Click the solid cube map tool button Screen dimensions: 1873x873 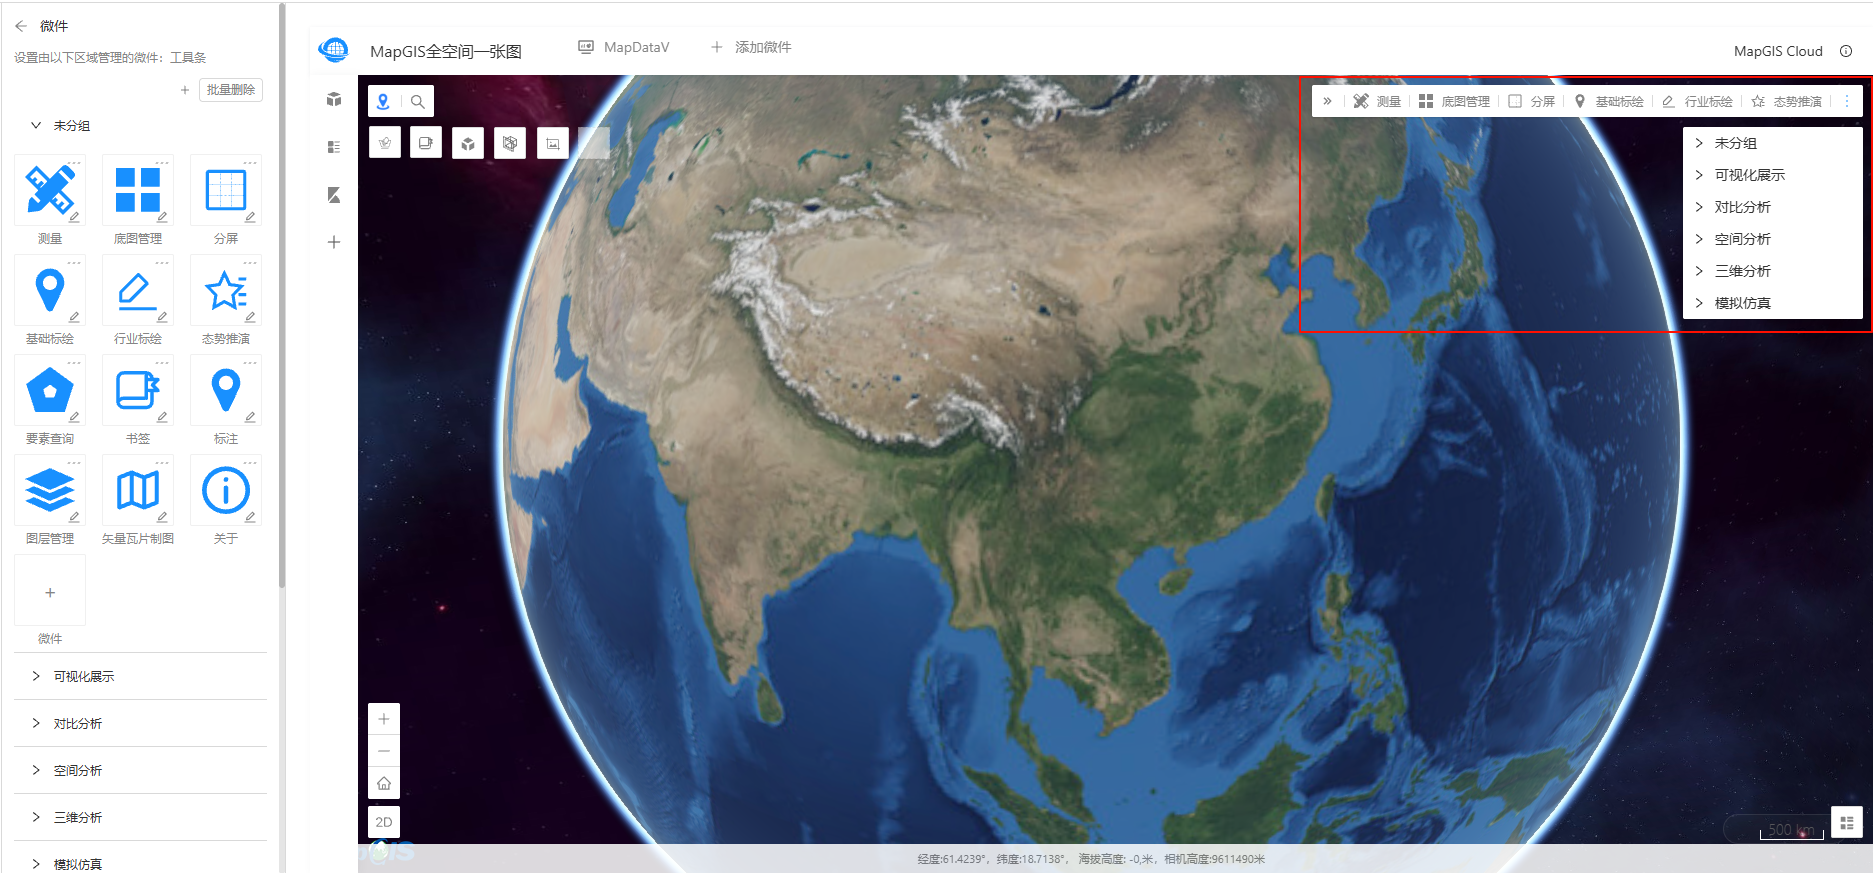[468, 143]
